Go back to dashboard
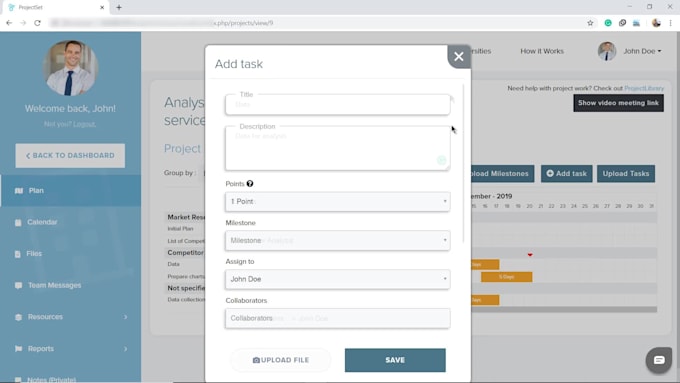Viewport: 680px width, 383px height. pyautogui.click(x=70, y=155)
